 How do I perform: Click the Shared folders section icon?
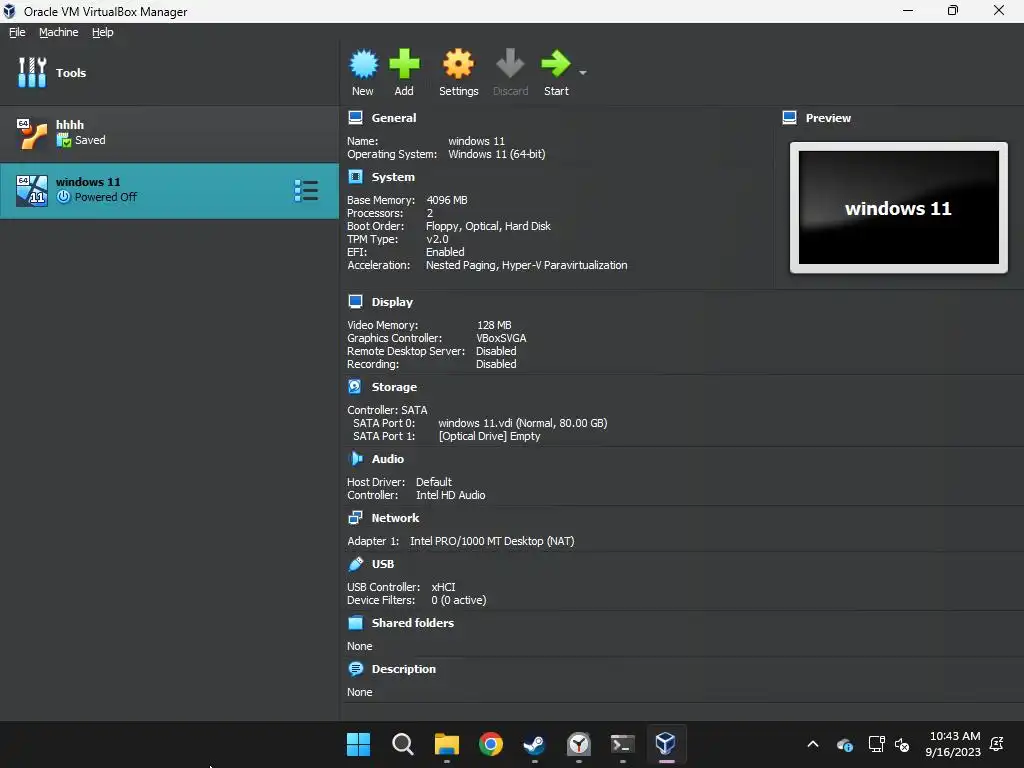point(355,622)
